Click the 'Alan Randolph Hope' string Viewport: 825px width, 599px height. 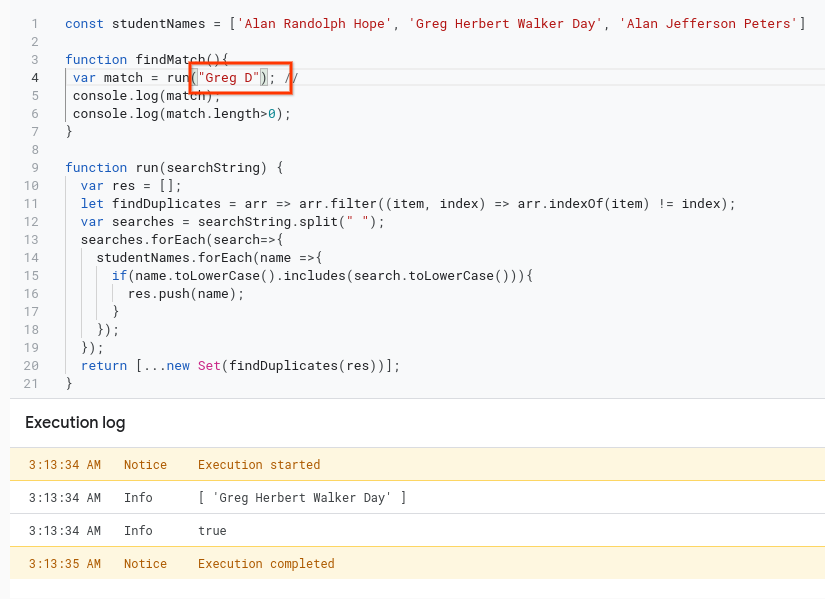(x=315, y=24)
